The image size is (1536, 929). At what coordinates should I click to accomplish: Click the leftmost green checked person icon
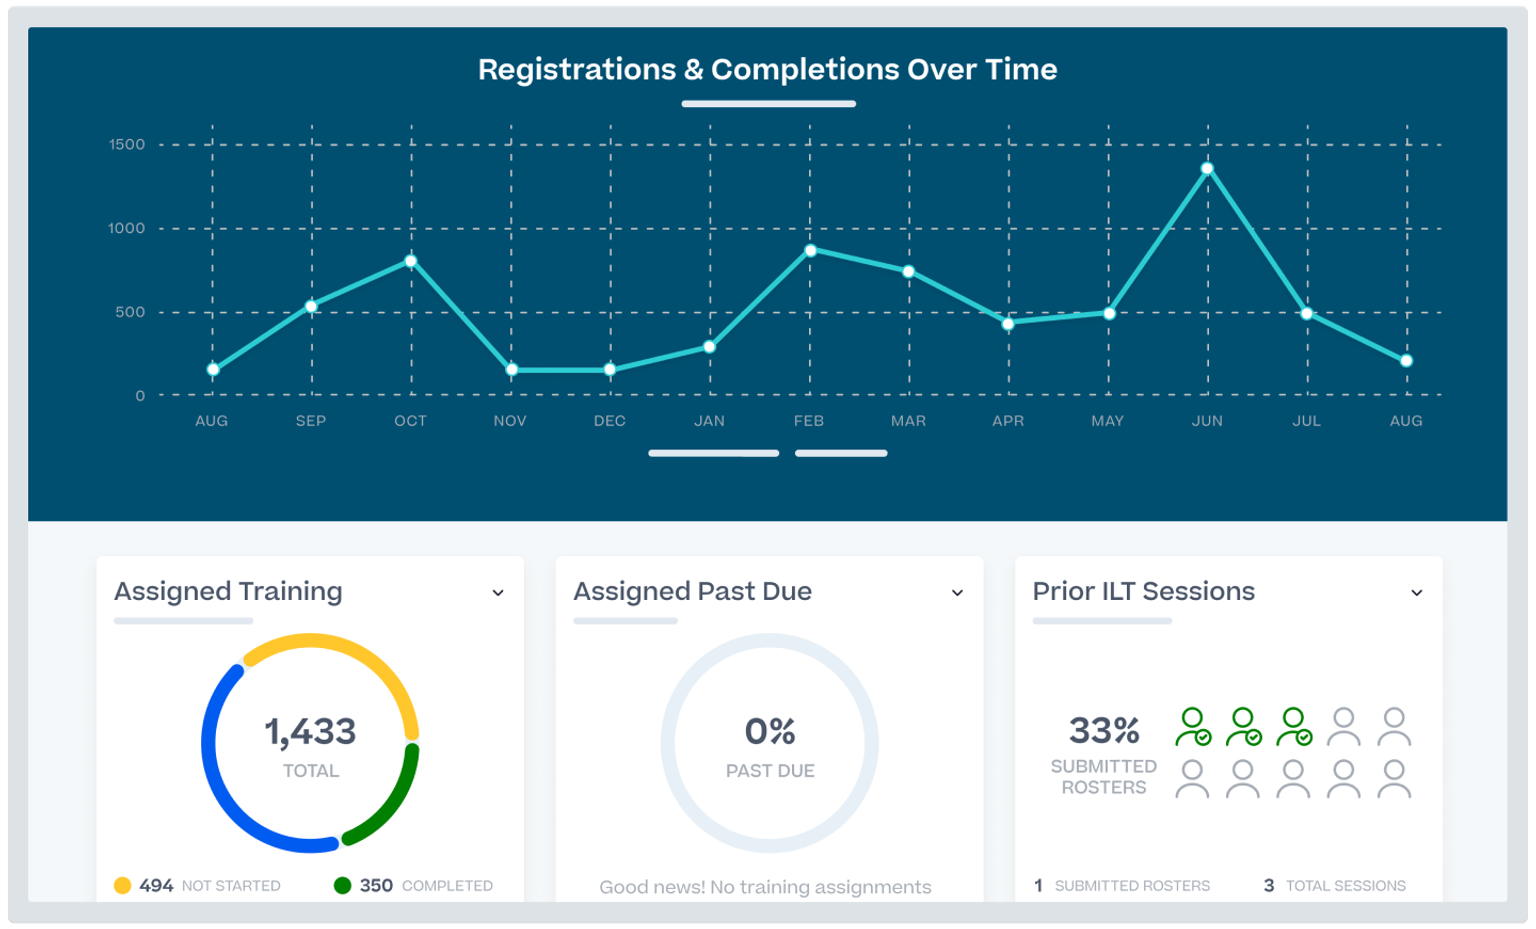(x=1193, y=727)
